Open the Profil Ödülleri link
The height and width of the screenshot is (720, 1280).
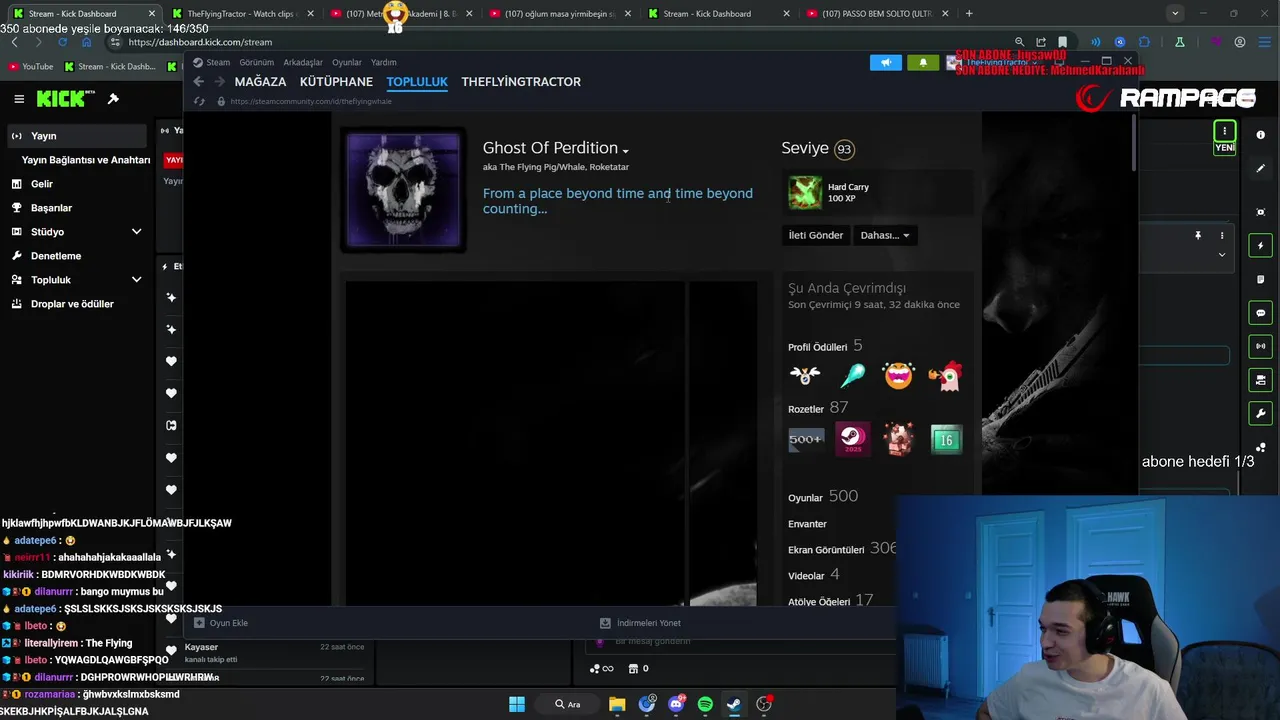817,347
